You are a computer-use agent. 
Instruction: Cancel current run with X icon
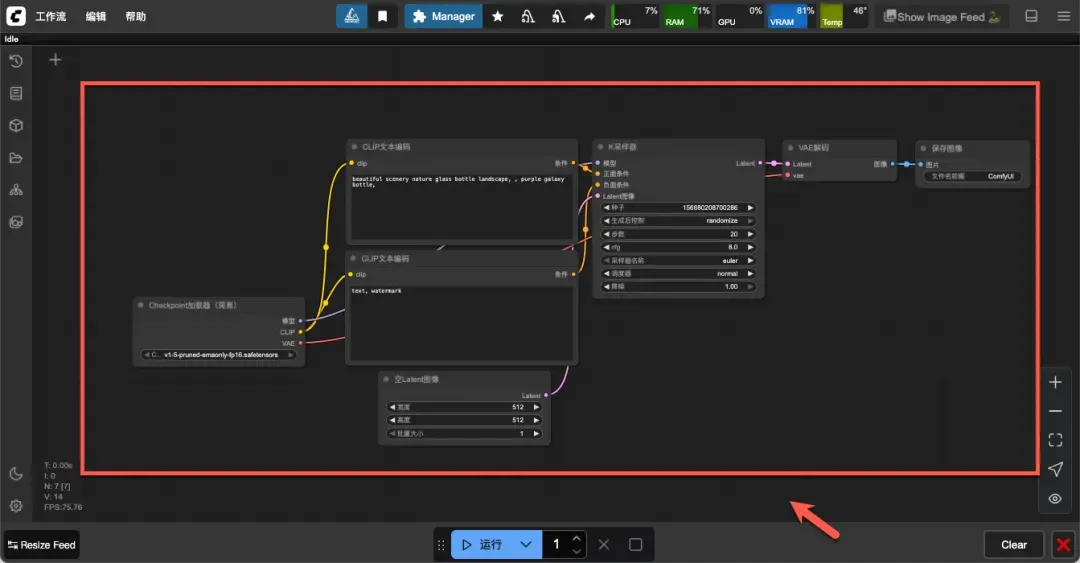pyautogui.click(x=603, y=544)
